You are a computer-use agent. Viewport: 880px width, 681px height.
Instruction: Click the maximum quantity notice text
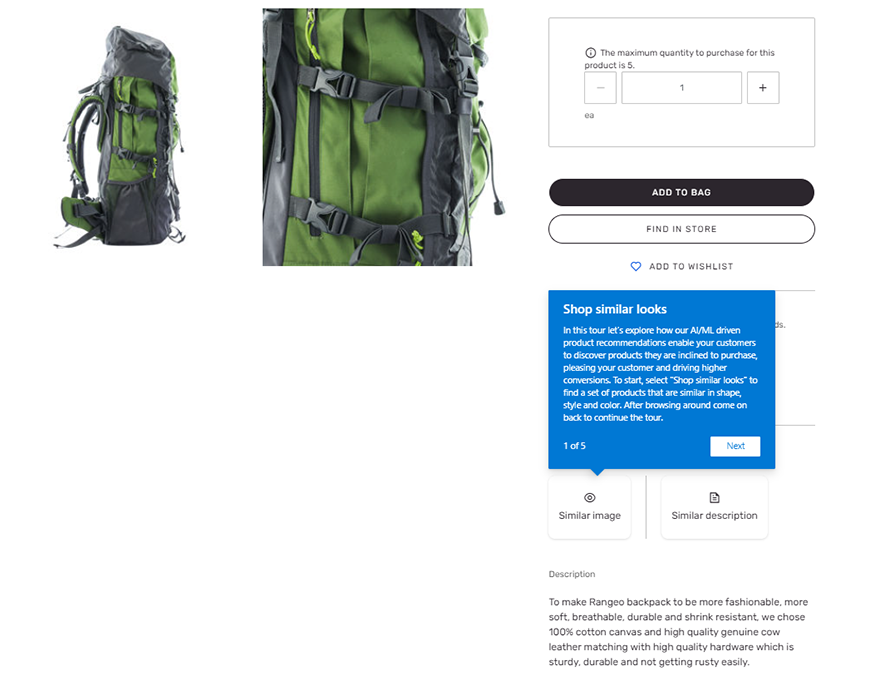coord(680,59)
